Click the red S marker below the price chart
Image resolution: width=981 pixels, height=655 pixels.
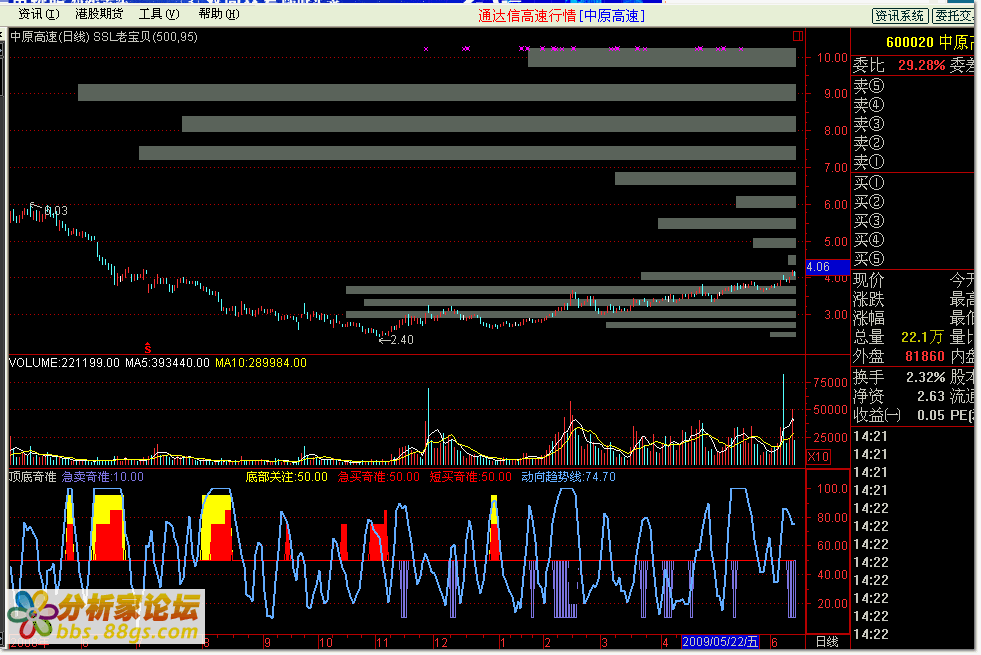point(148,348)
